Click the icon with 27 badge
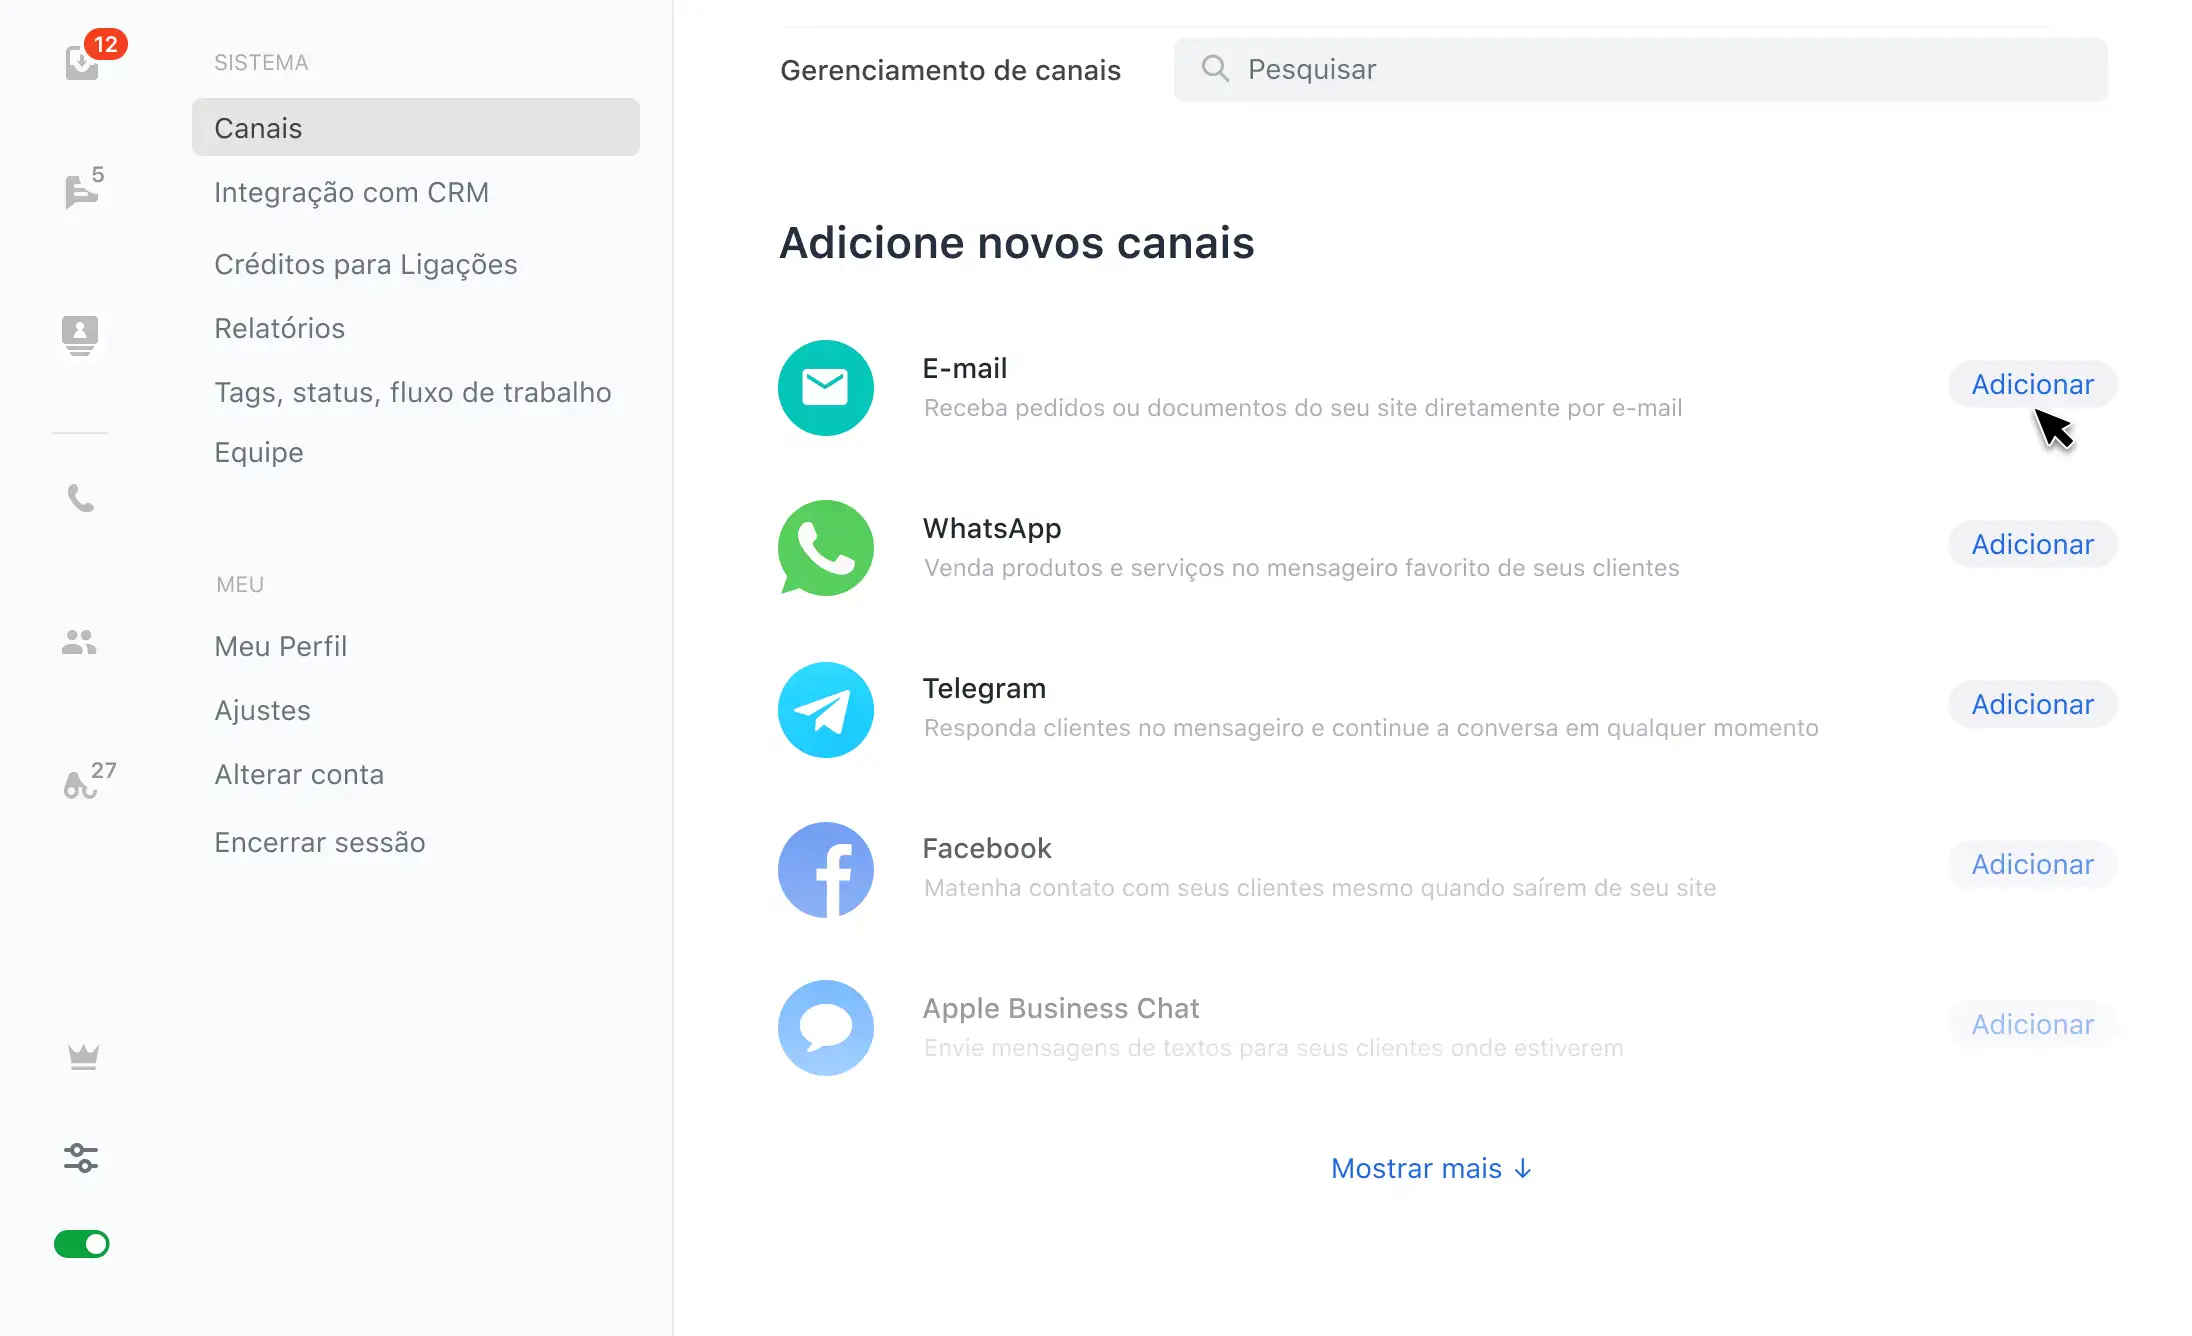The image size is (2192, 1336). click(81, 785)
